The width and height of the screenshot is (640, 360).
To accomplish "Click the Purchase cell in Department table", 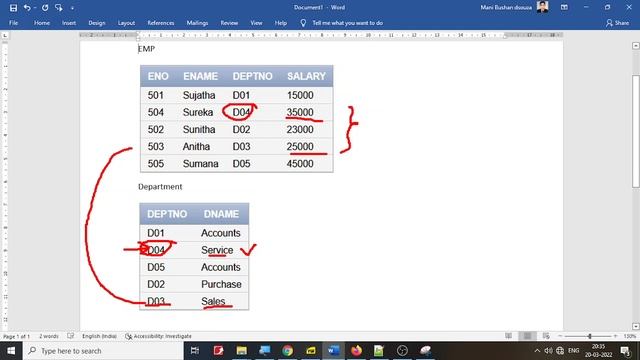I will click(221, 284).
